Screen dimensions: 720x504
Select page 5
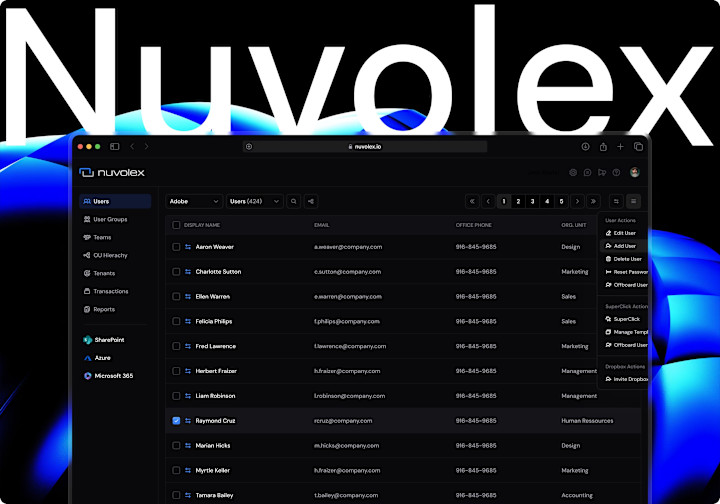click(561, 202)
